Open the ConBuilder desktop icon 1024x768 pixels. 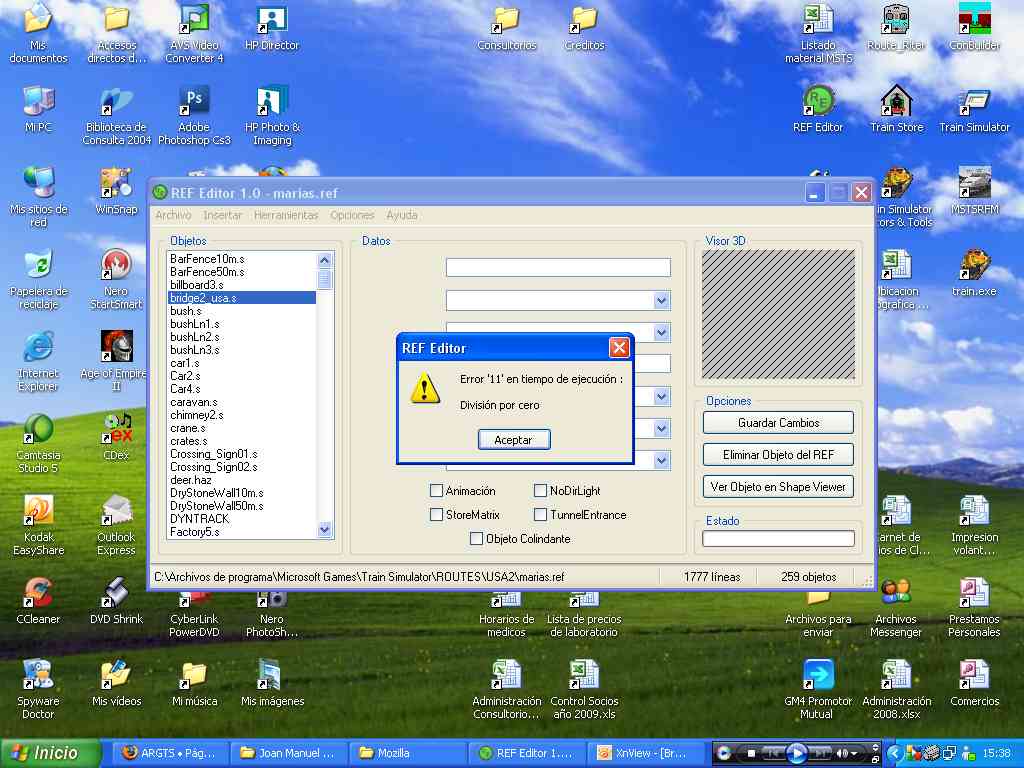(974, 20)
